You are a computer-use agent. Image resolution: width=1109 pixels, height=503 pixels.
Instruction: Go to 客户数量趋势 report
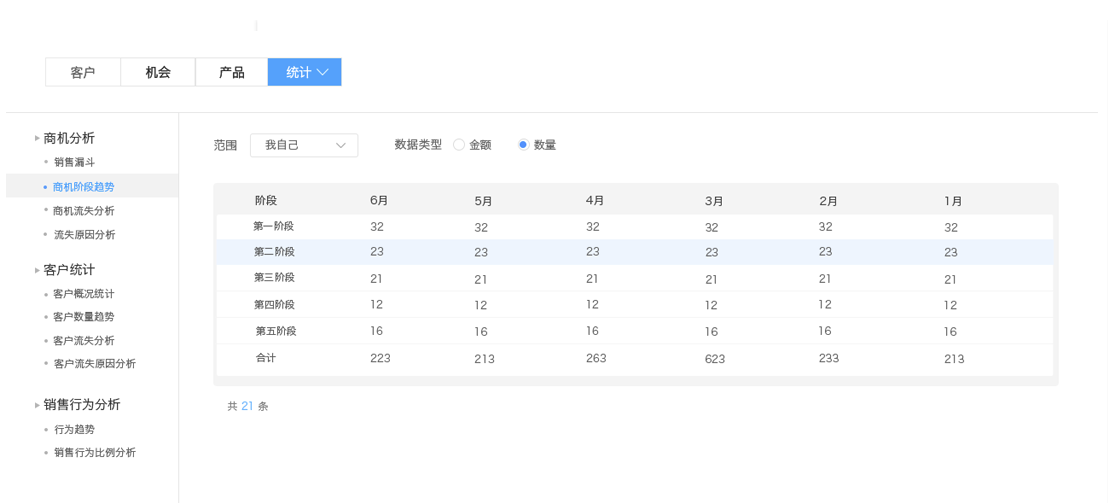(x=84, y=317)
